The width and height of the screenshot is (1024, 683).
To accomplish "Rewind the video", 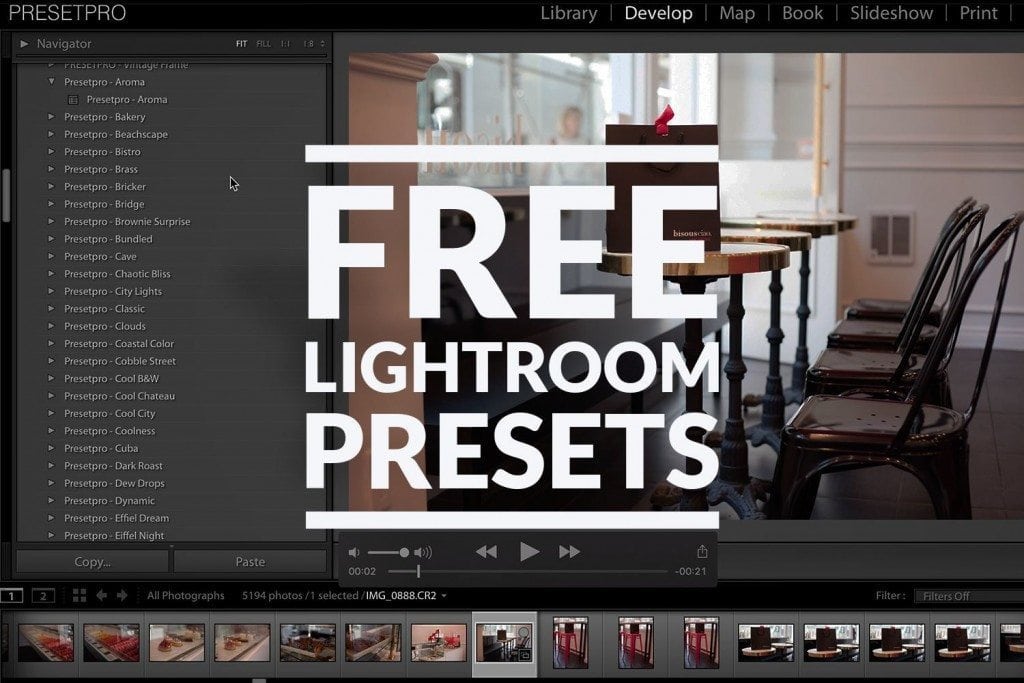I will coord(486,552).
